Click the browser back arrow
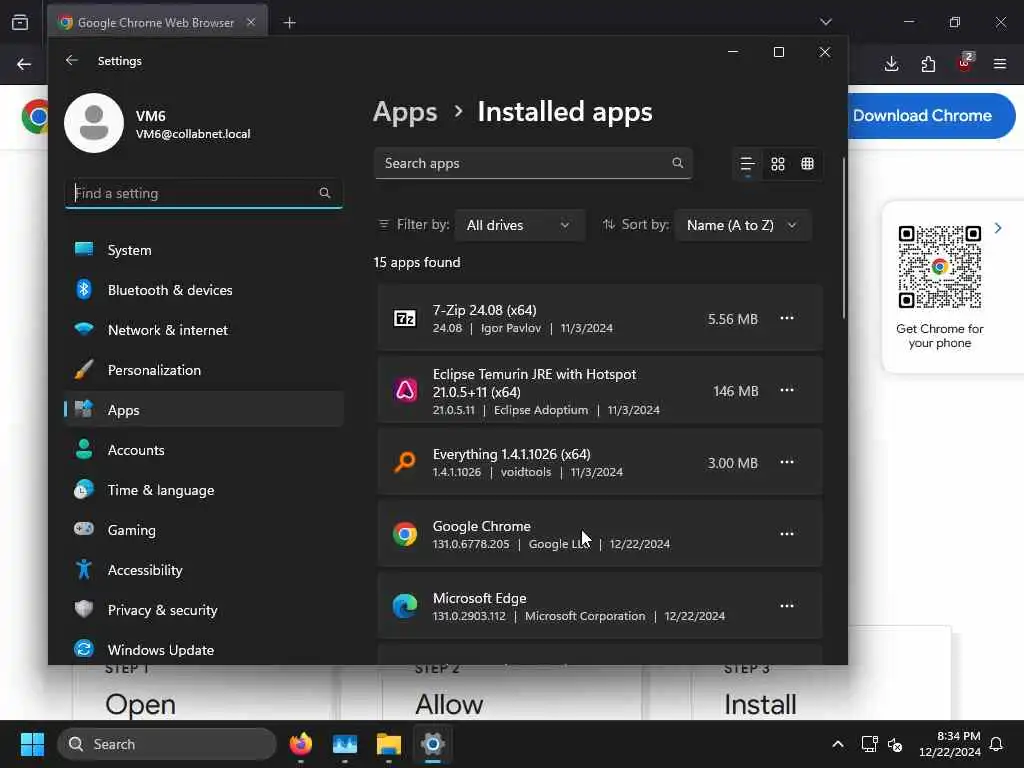The image size is (1024, 768). (24, 64)
